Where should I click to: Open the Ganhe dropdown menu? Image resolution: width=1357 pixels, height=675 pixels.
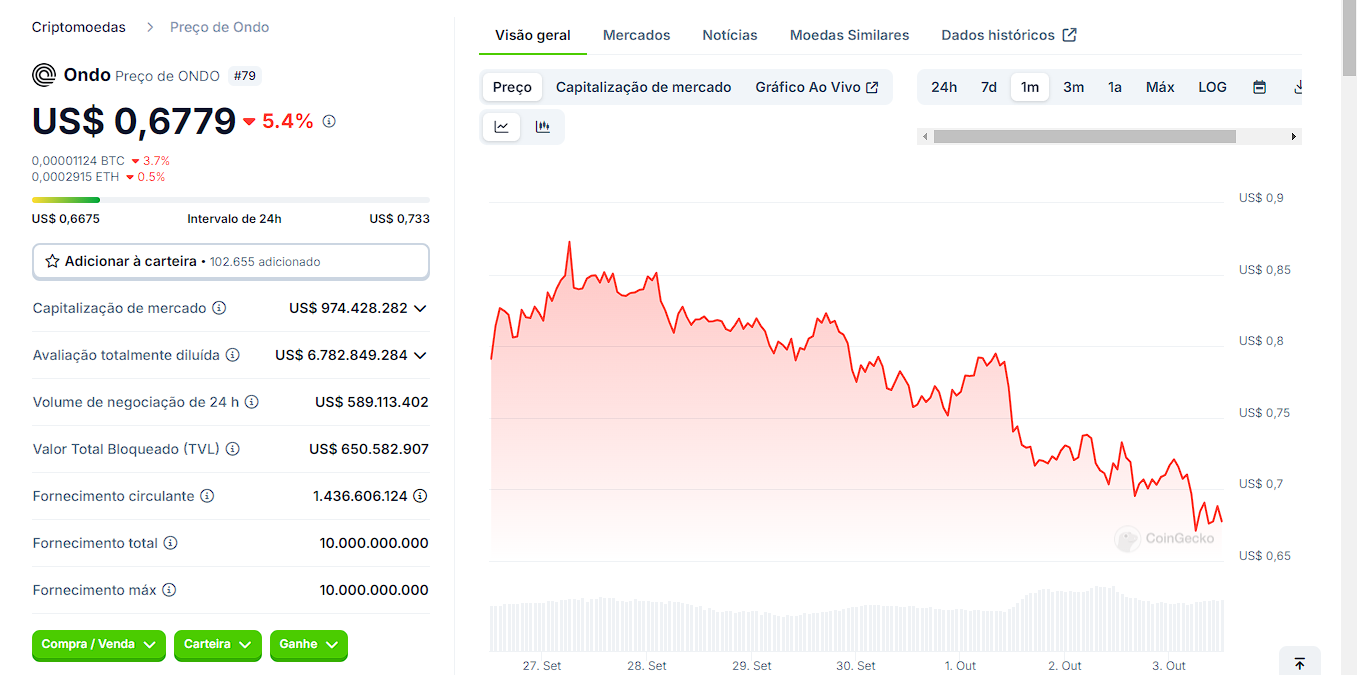point(308,645)
